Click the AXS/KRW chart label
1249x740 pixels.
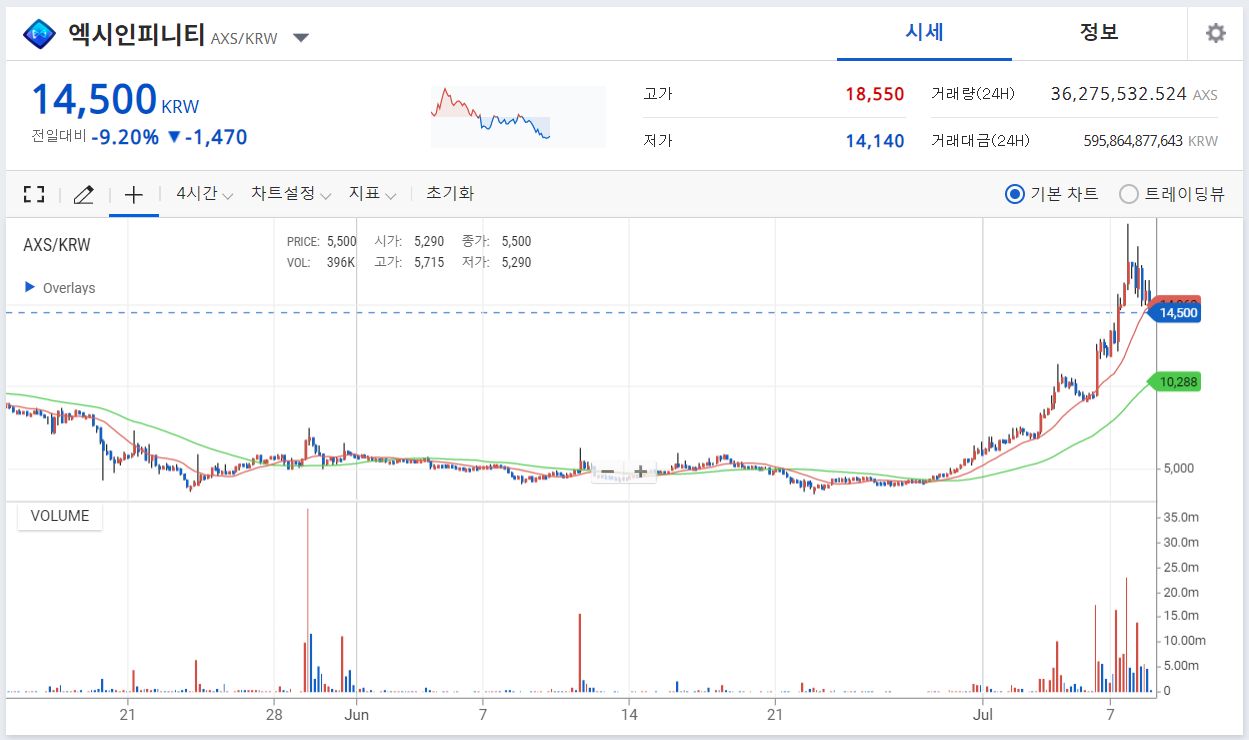click(56, 245)
